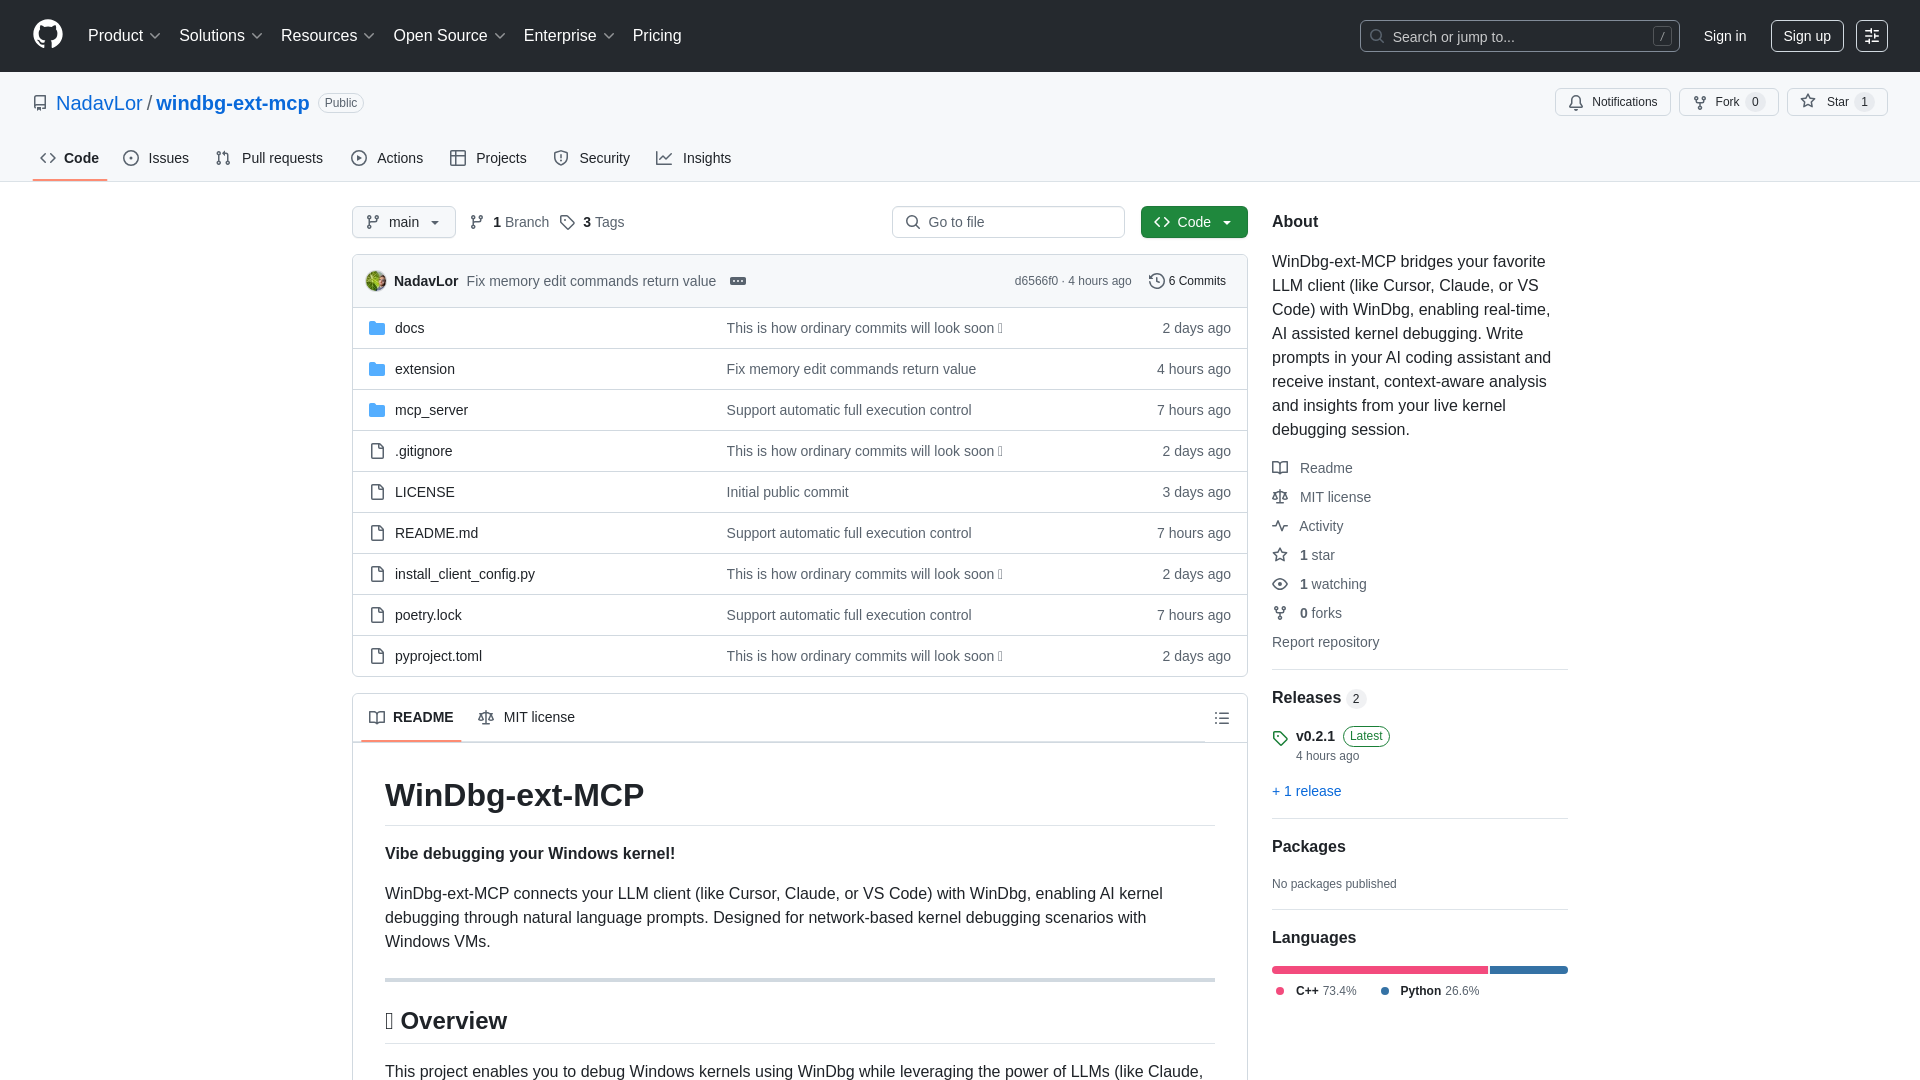Expand the Resources menu

(328, 36)
